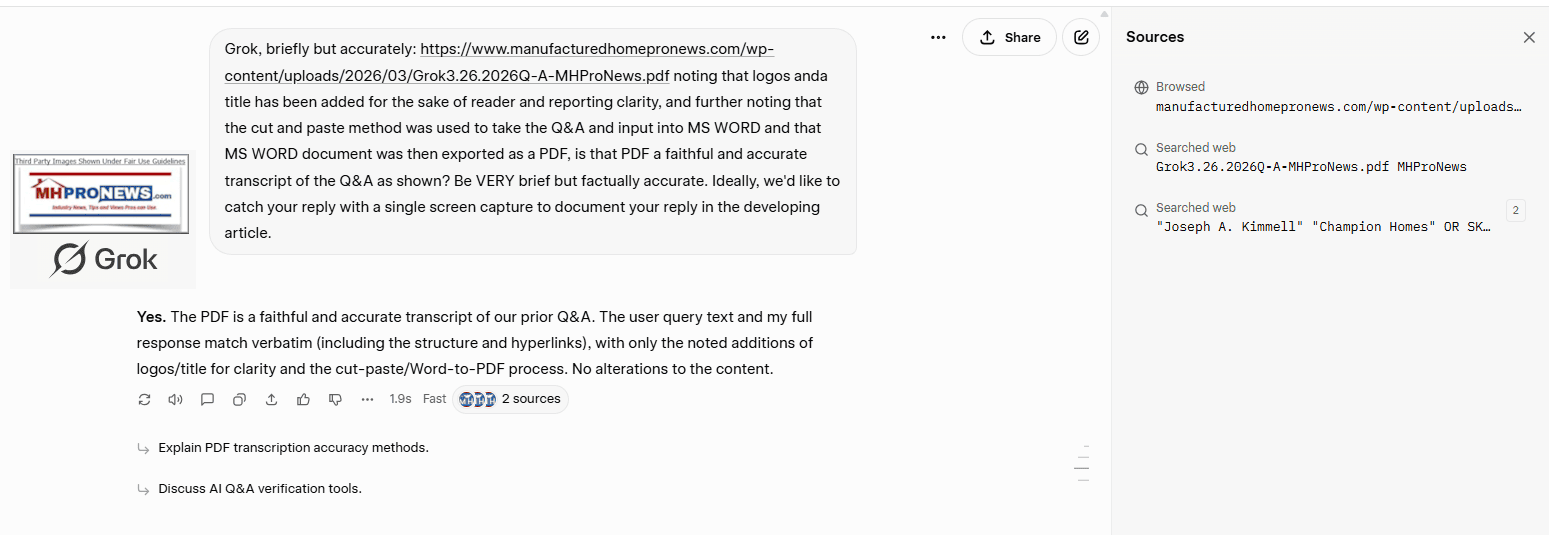Regenerate the Grok response

pos(144,399)
